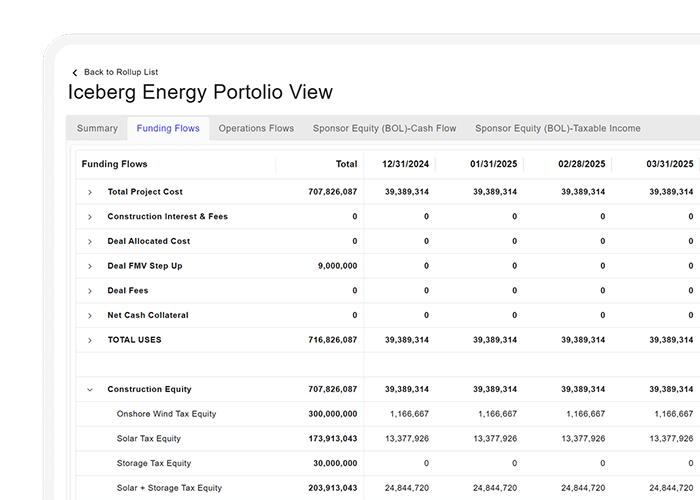The image size is (700, 500).
Task: Click the Funding Flows column header
Action: tap(114, 164)
